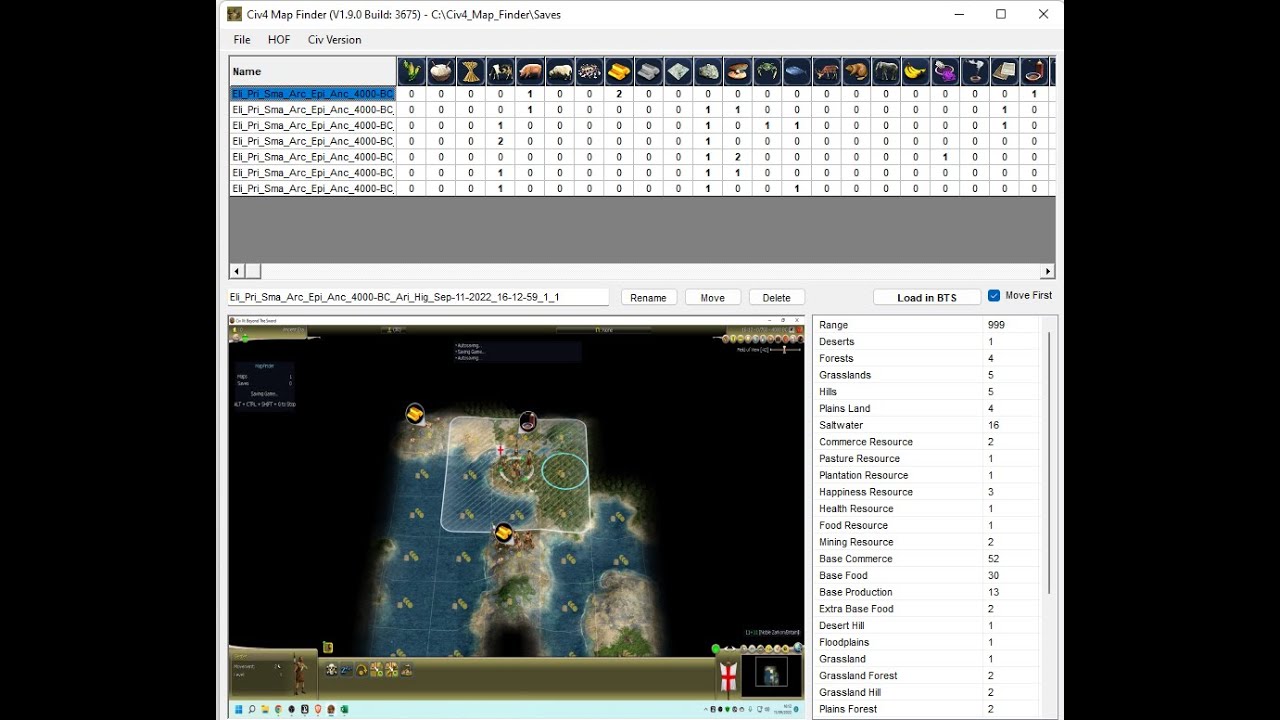The width and height of the screenshot is (1280, 720).
Task: Click the Ivory elephant resource column icon
Action: pyautogui.click(x=886, y=71)
